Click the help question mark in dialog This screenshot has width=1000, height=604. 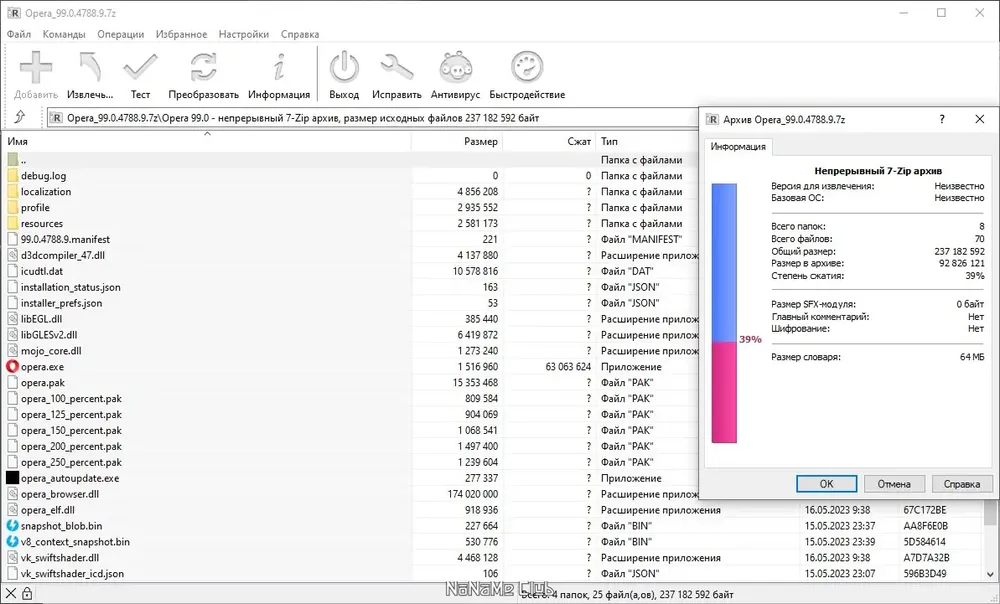942,119
